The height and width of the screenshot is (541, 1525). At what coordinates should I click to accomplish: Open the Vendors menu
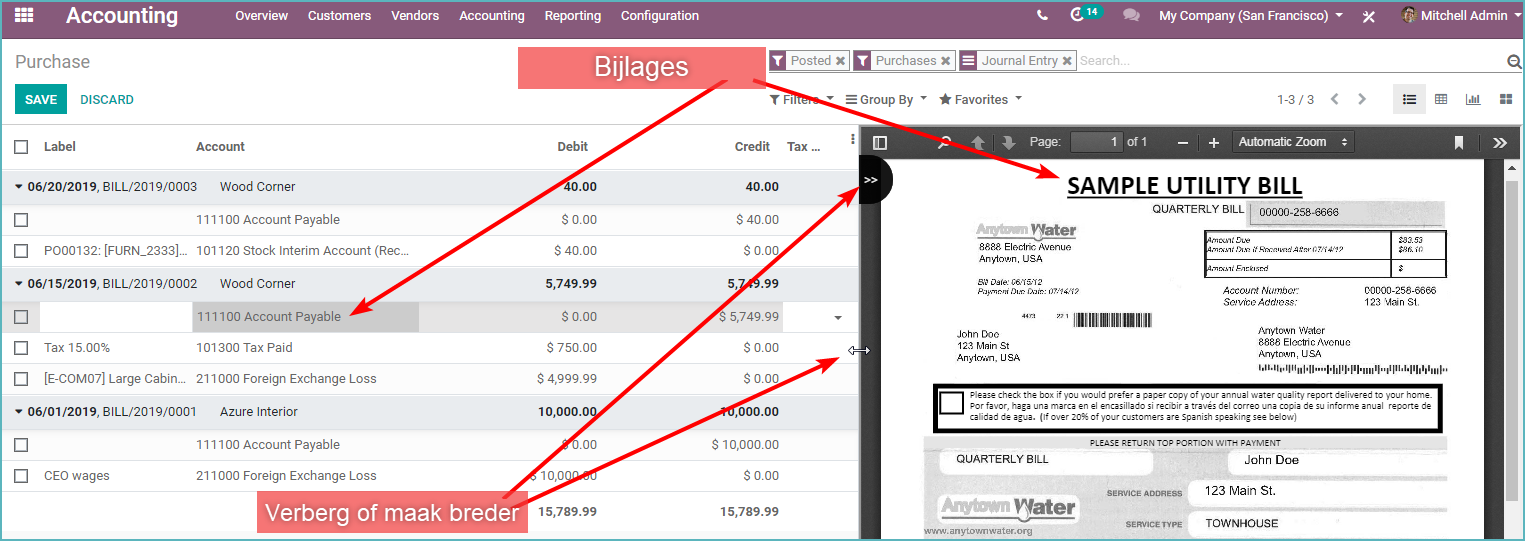pos(415,16)
